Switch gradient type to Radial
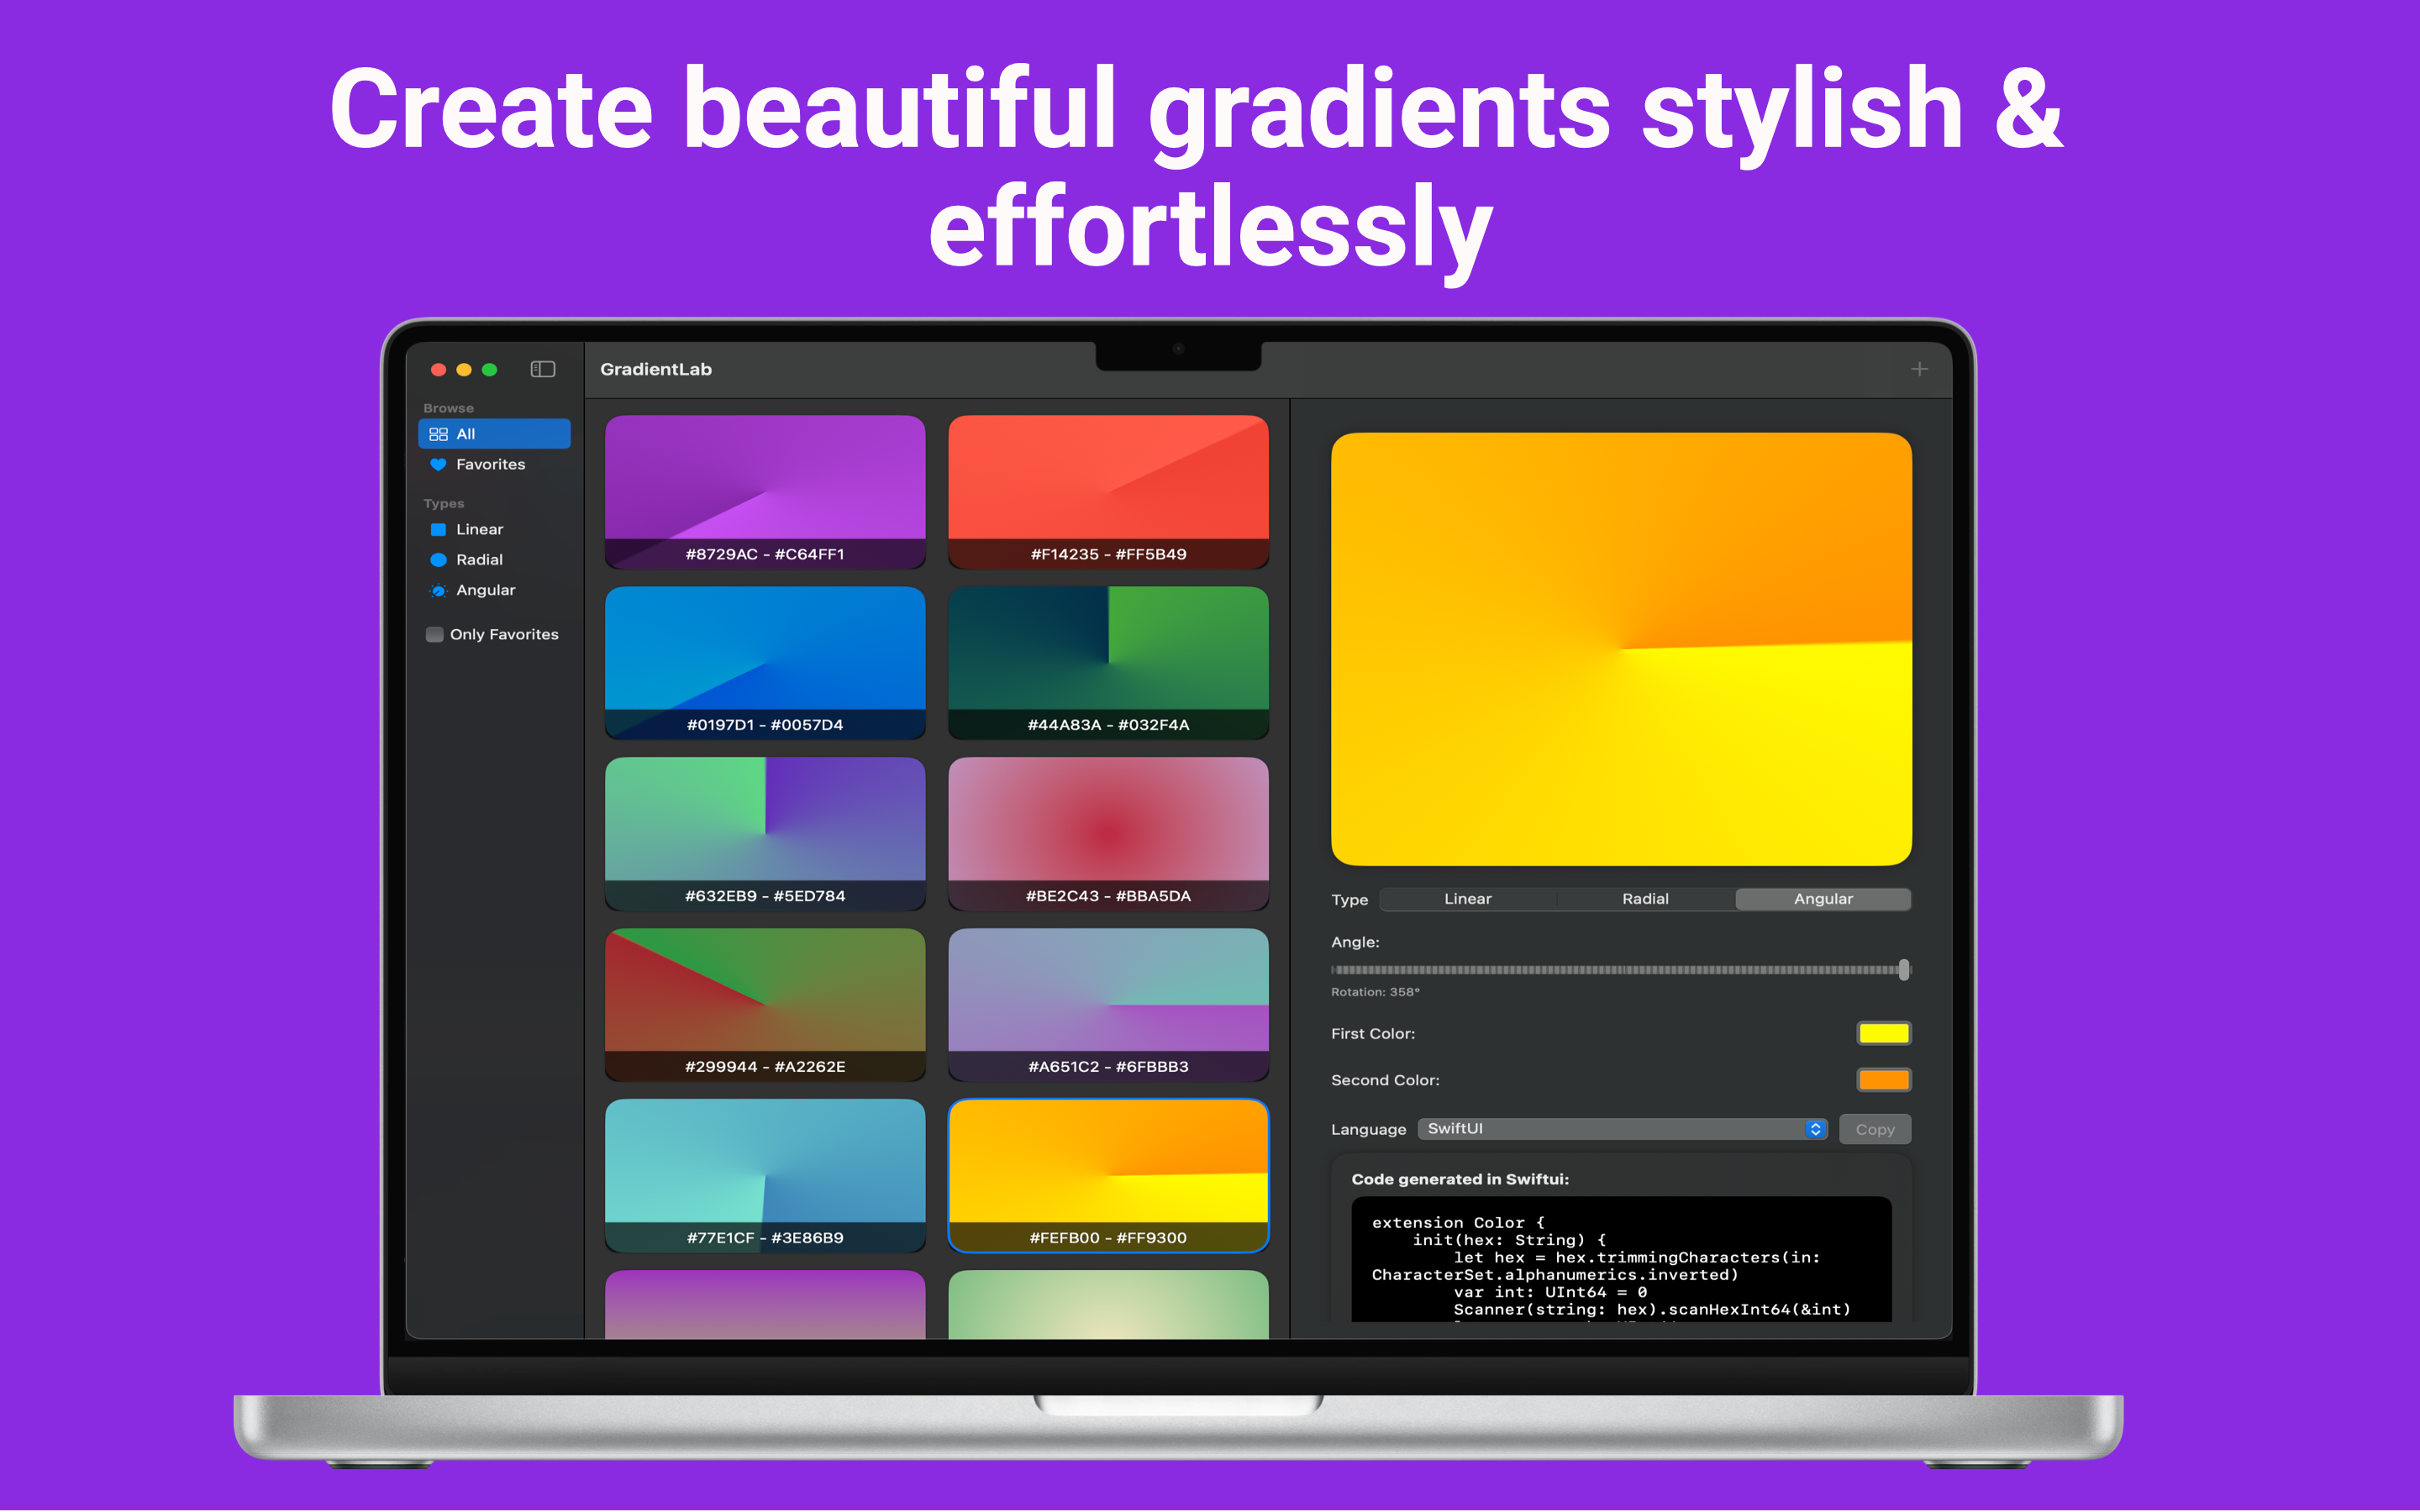The width and height of the screenshot is (2420, 1512). point(1645,898)
